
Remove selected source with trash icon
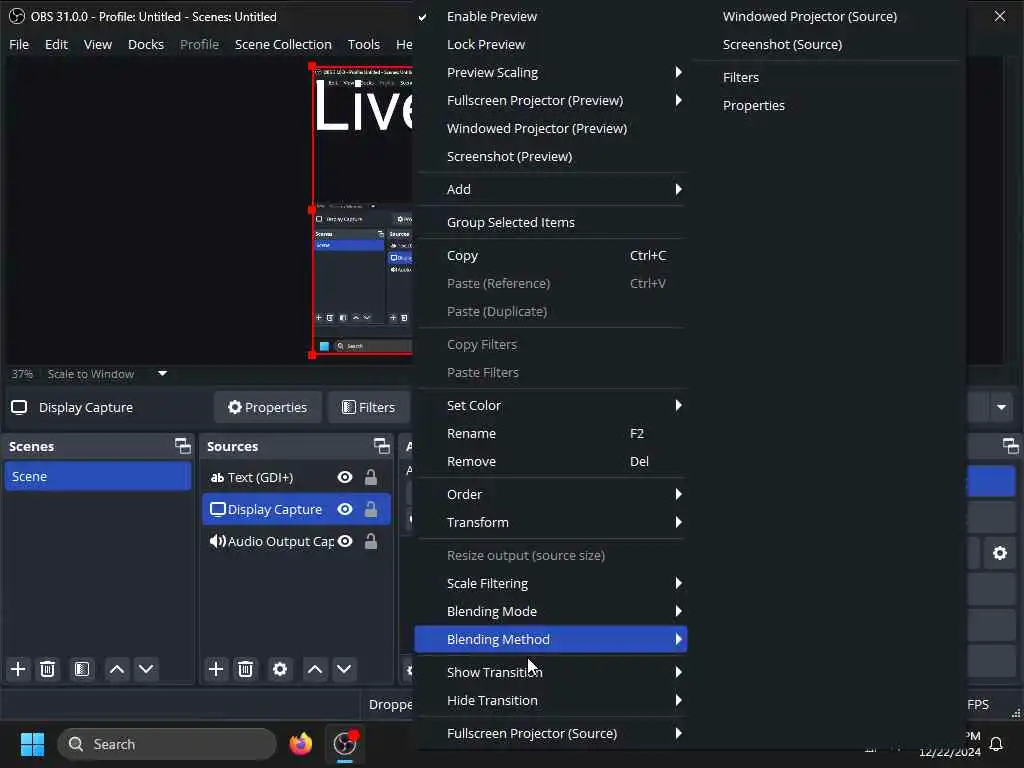click(246, 669)
